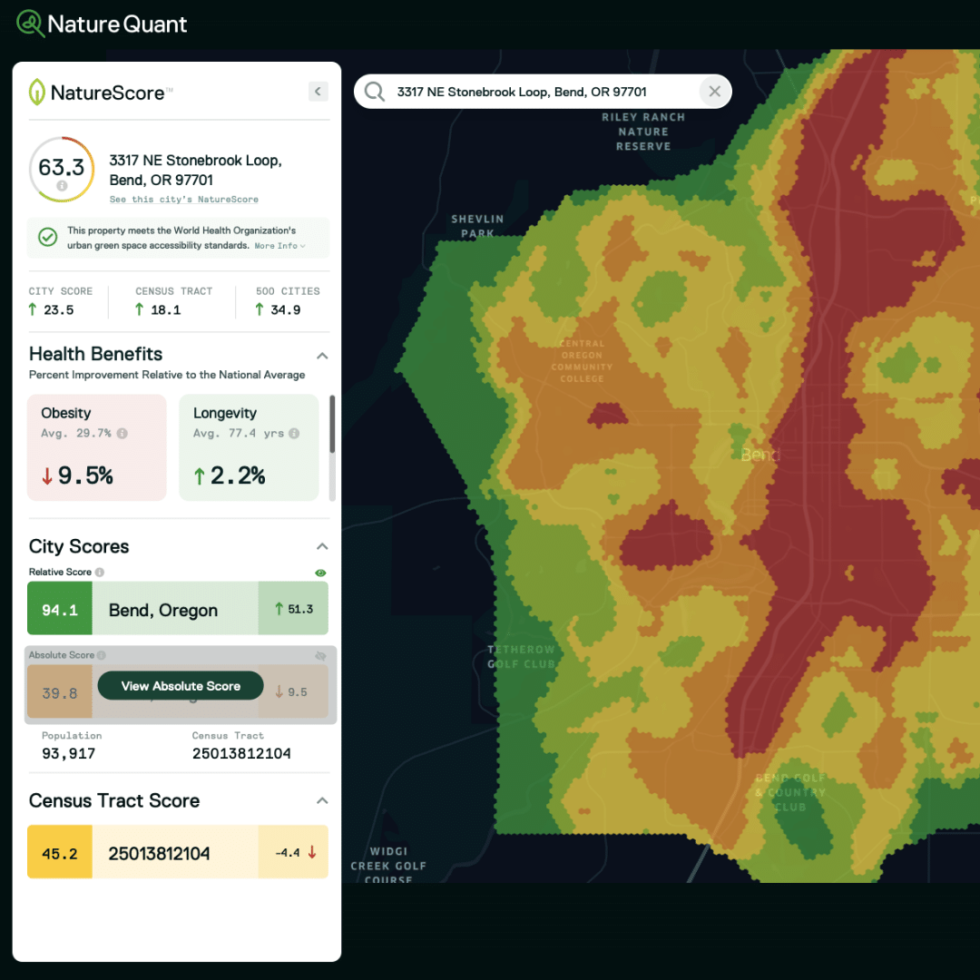
Task: Open info icon under 63.3 score
Action: tap(62, 186)
